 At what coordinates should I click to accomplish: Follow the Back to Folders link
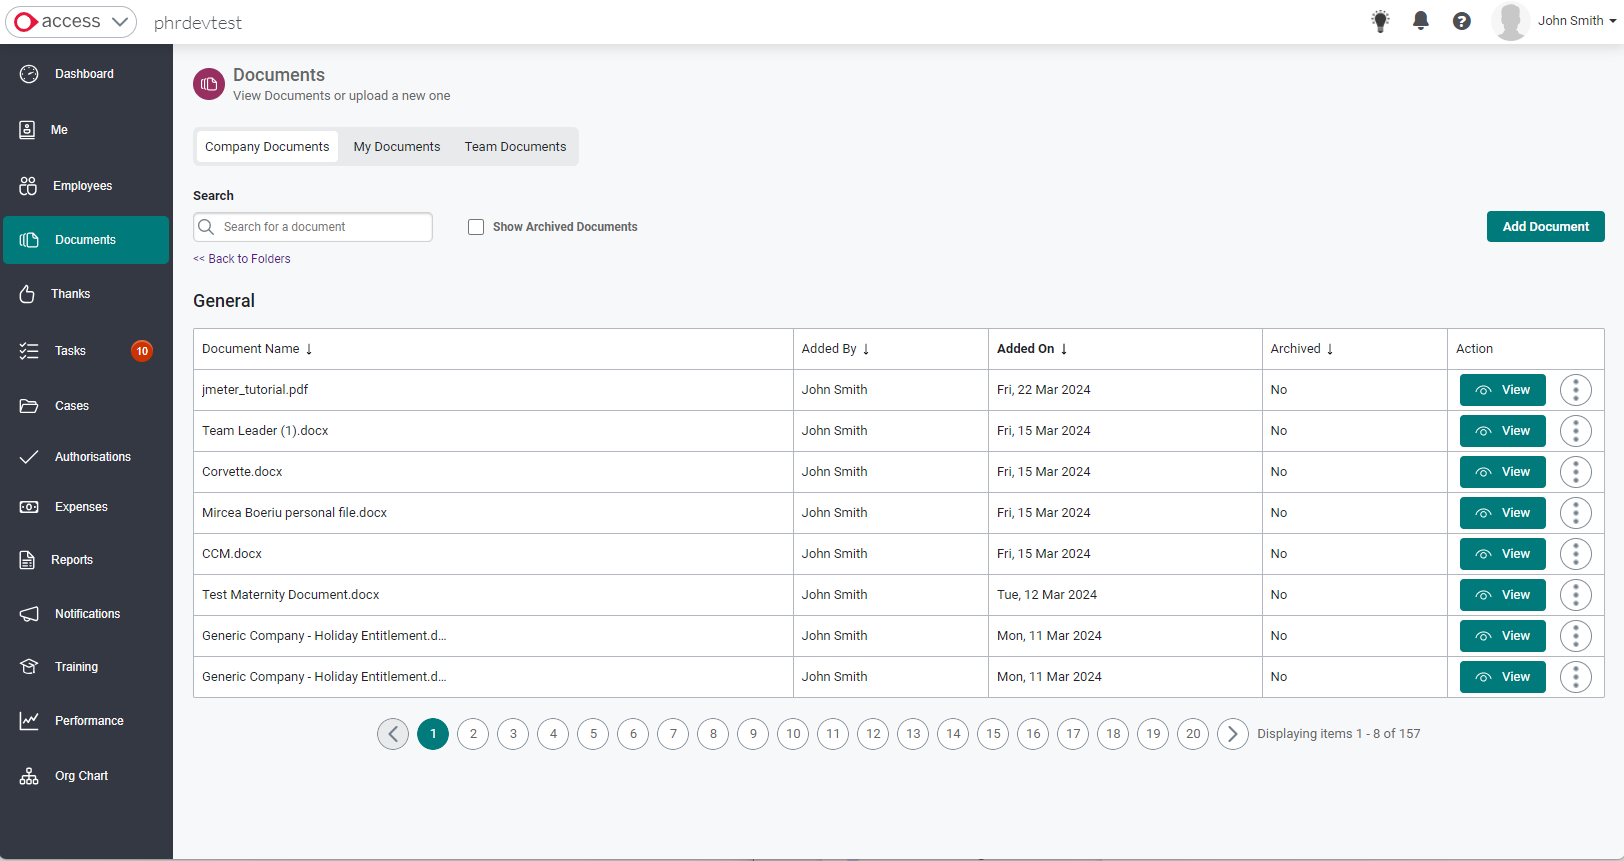click(242, 259)
